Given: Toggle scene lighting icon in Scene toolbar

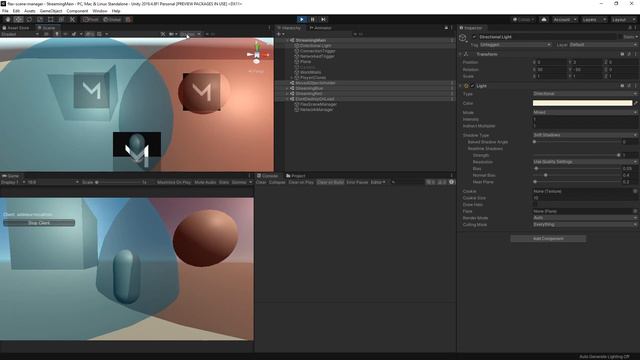Looking at the screenshot, I should coord(57,34).
